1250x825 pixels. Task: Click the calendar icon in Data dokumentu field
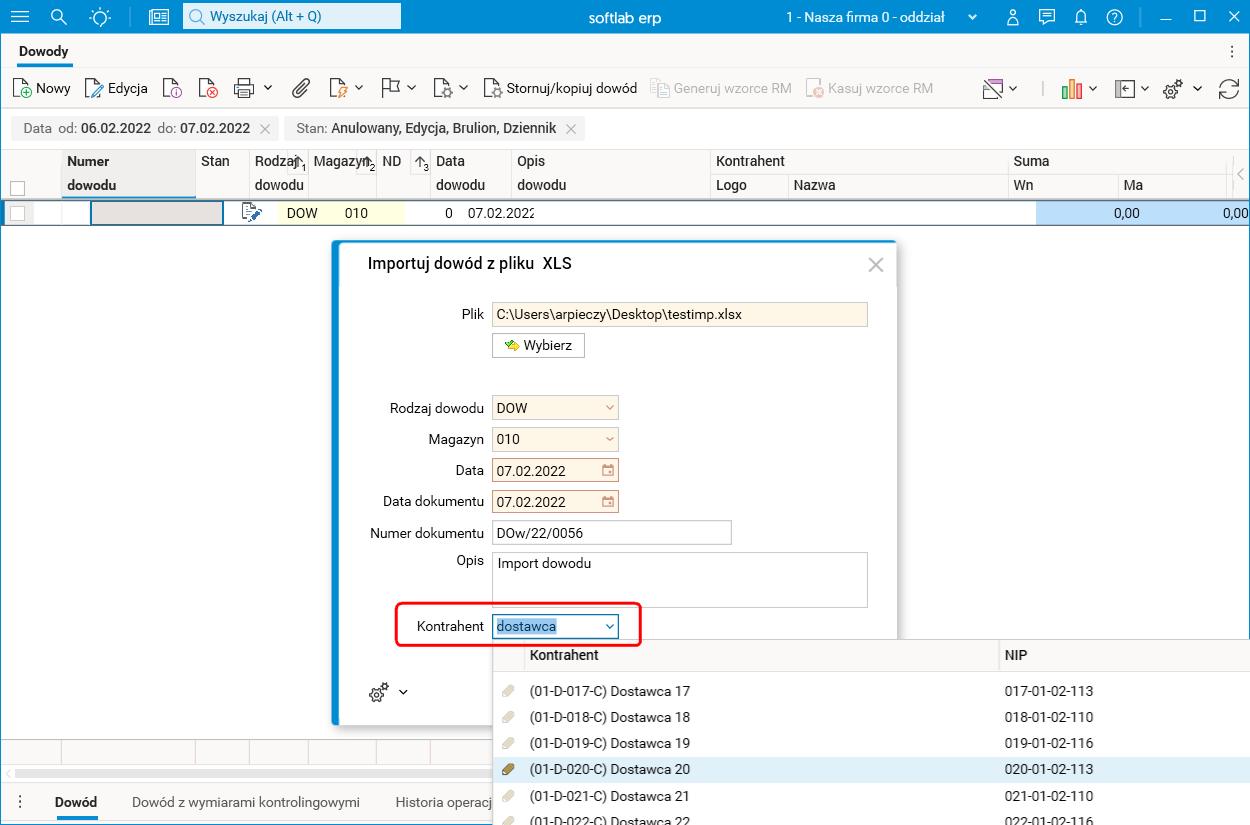point(608,501)
